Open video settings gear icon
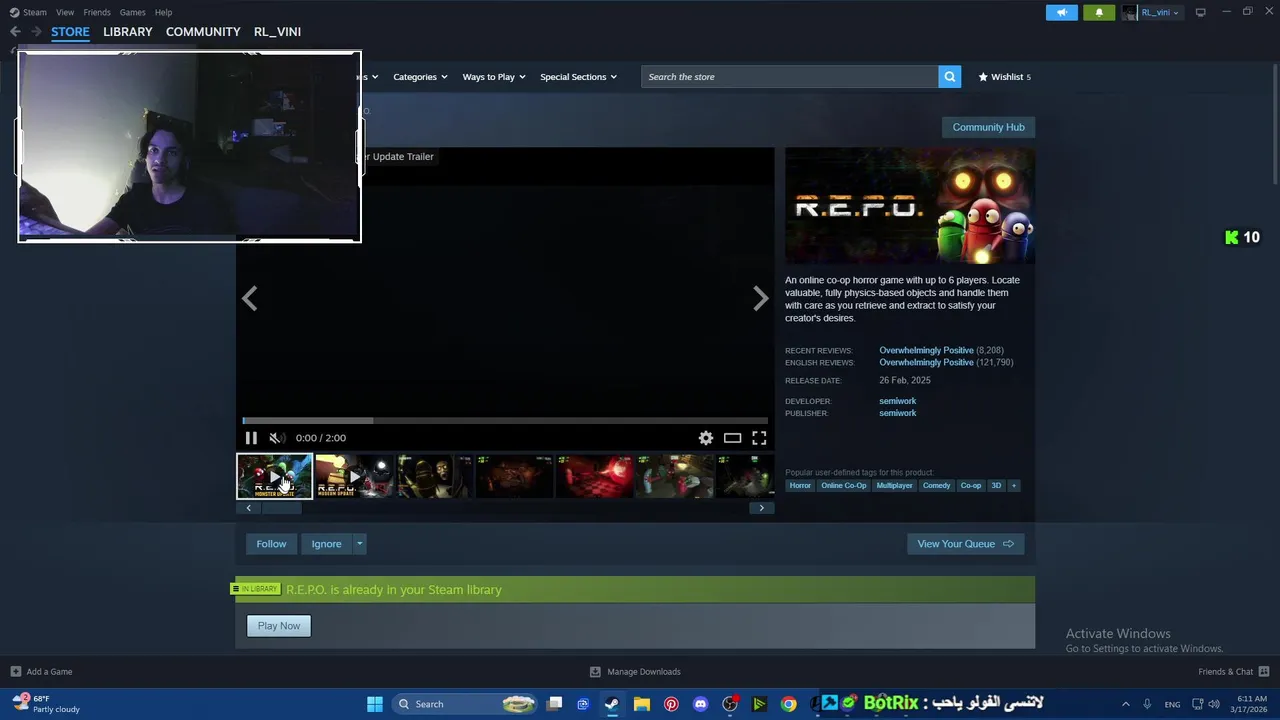 (x=706, y=438)
